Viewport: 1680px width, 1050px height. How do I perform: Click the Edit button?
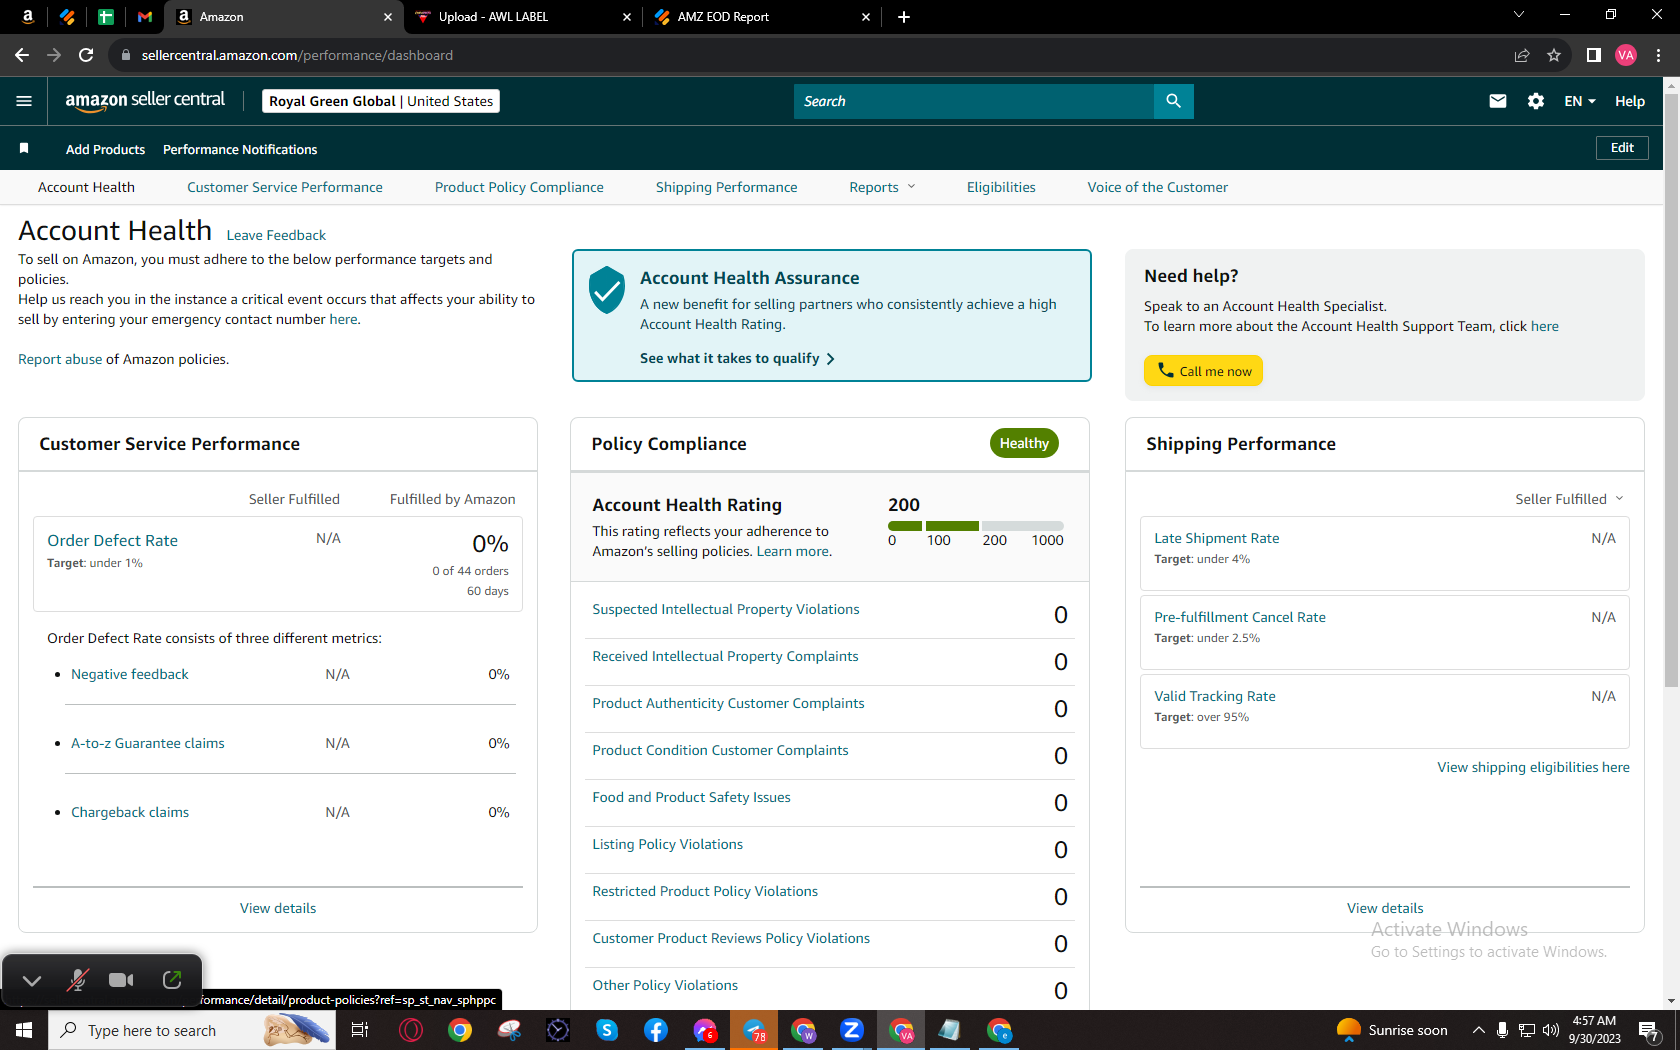pos(1622,148)
